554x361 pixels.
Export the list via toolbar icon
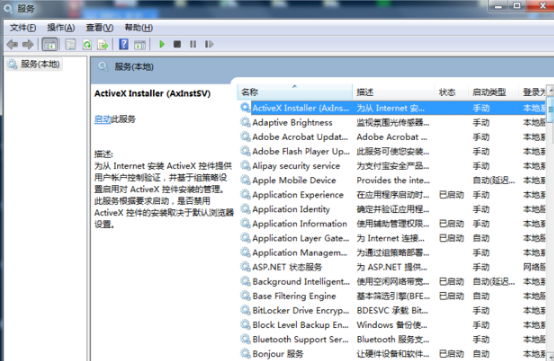(x=102, y=45)
